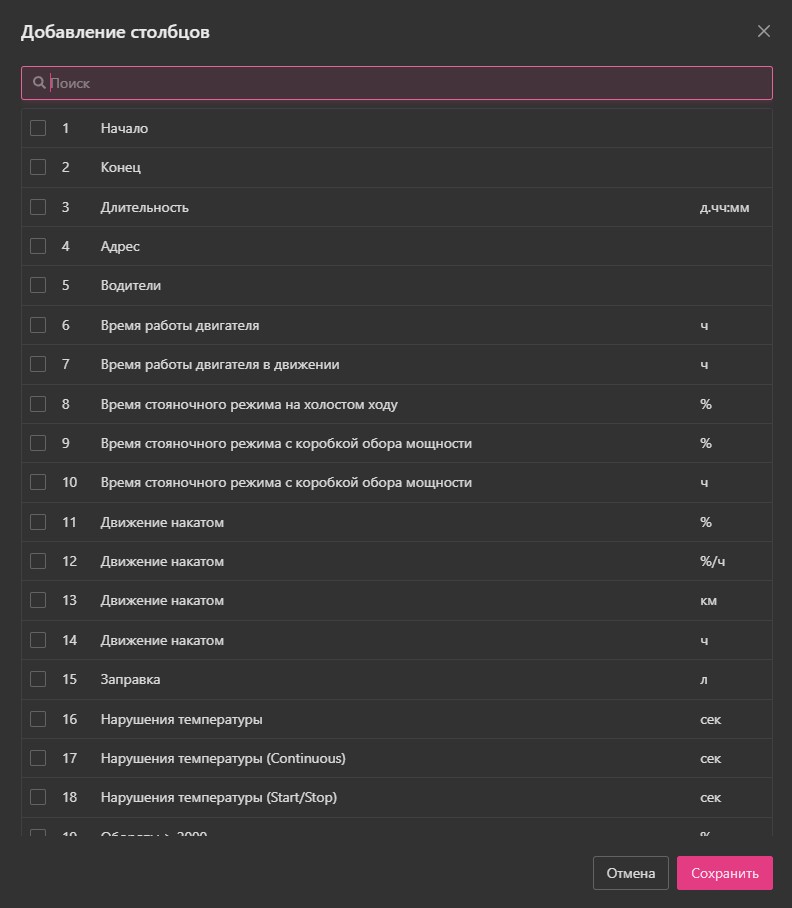
Task: Click the magnifier icon in the search field
Action: [x=39, y=83]
